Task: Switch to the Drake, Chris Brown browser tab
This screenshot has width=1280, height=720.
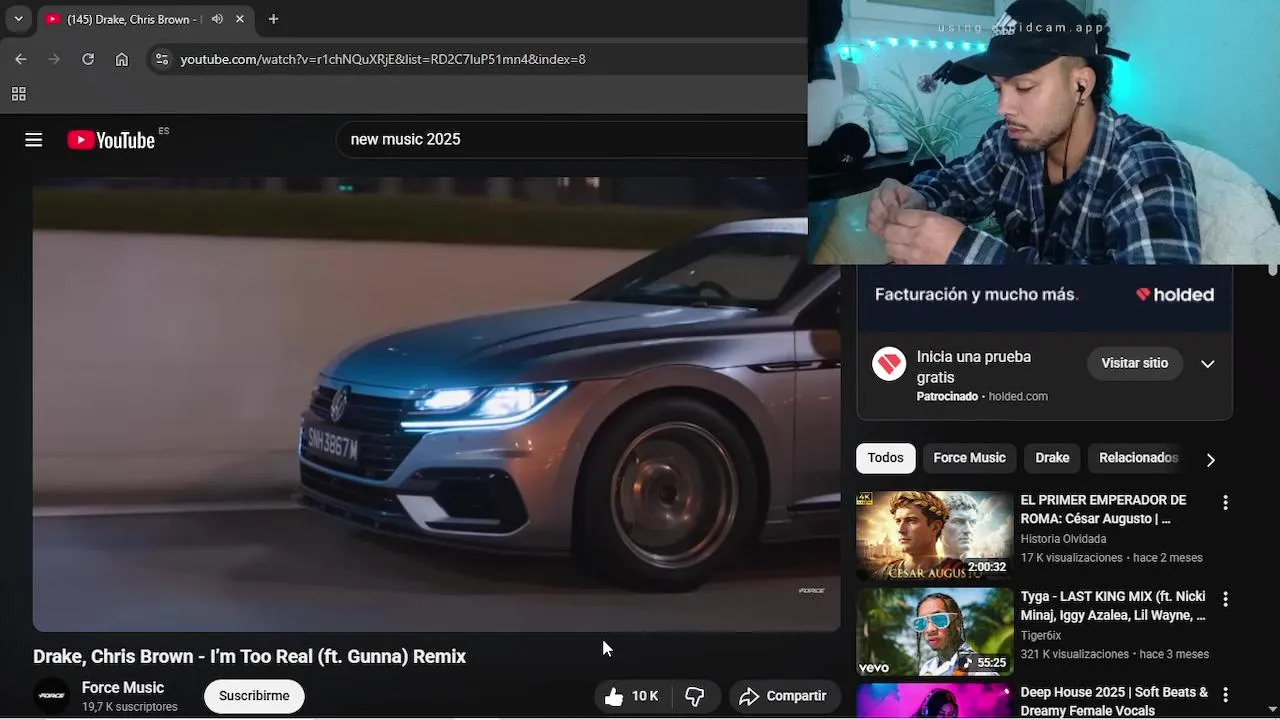Action: (147, 19)
